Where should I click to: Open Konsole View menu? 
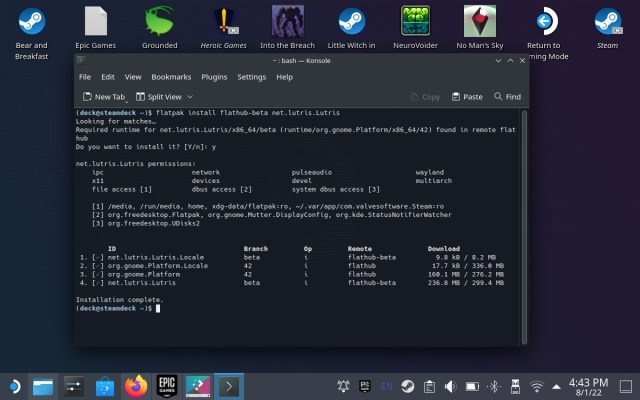point(133,77)
